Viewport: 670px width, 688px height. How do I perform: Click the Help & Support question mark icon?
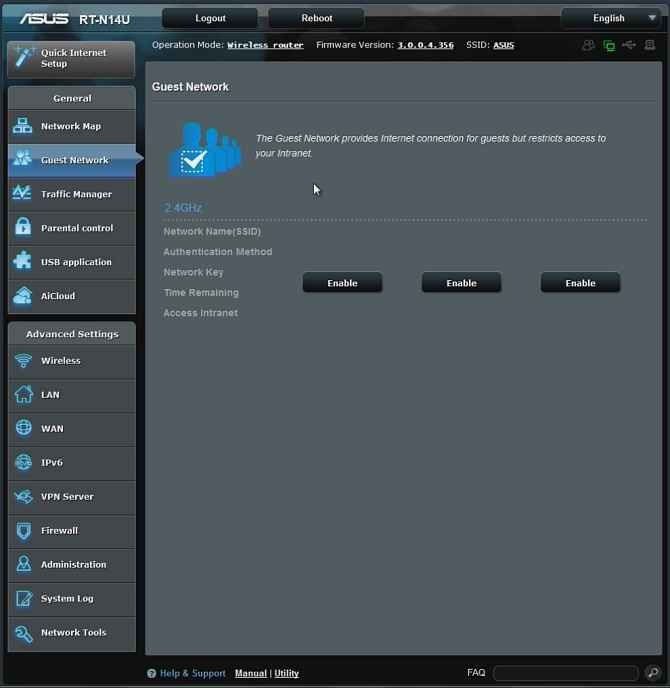(x=151, y=673)
